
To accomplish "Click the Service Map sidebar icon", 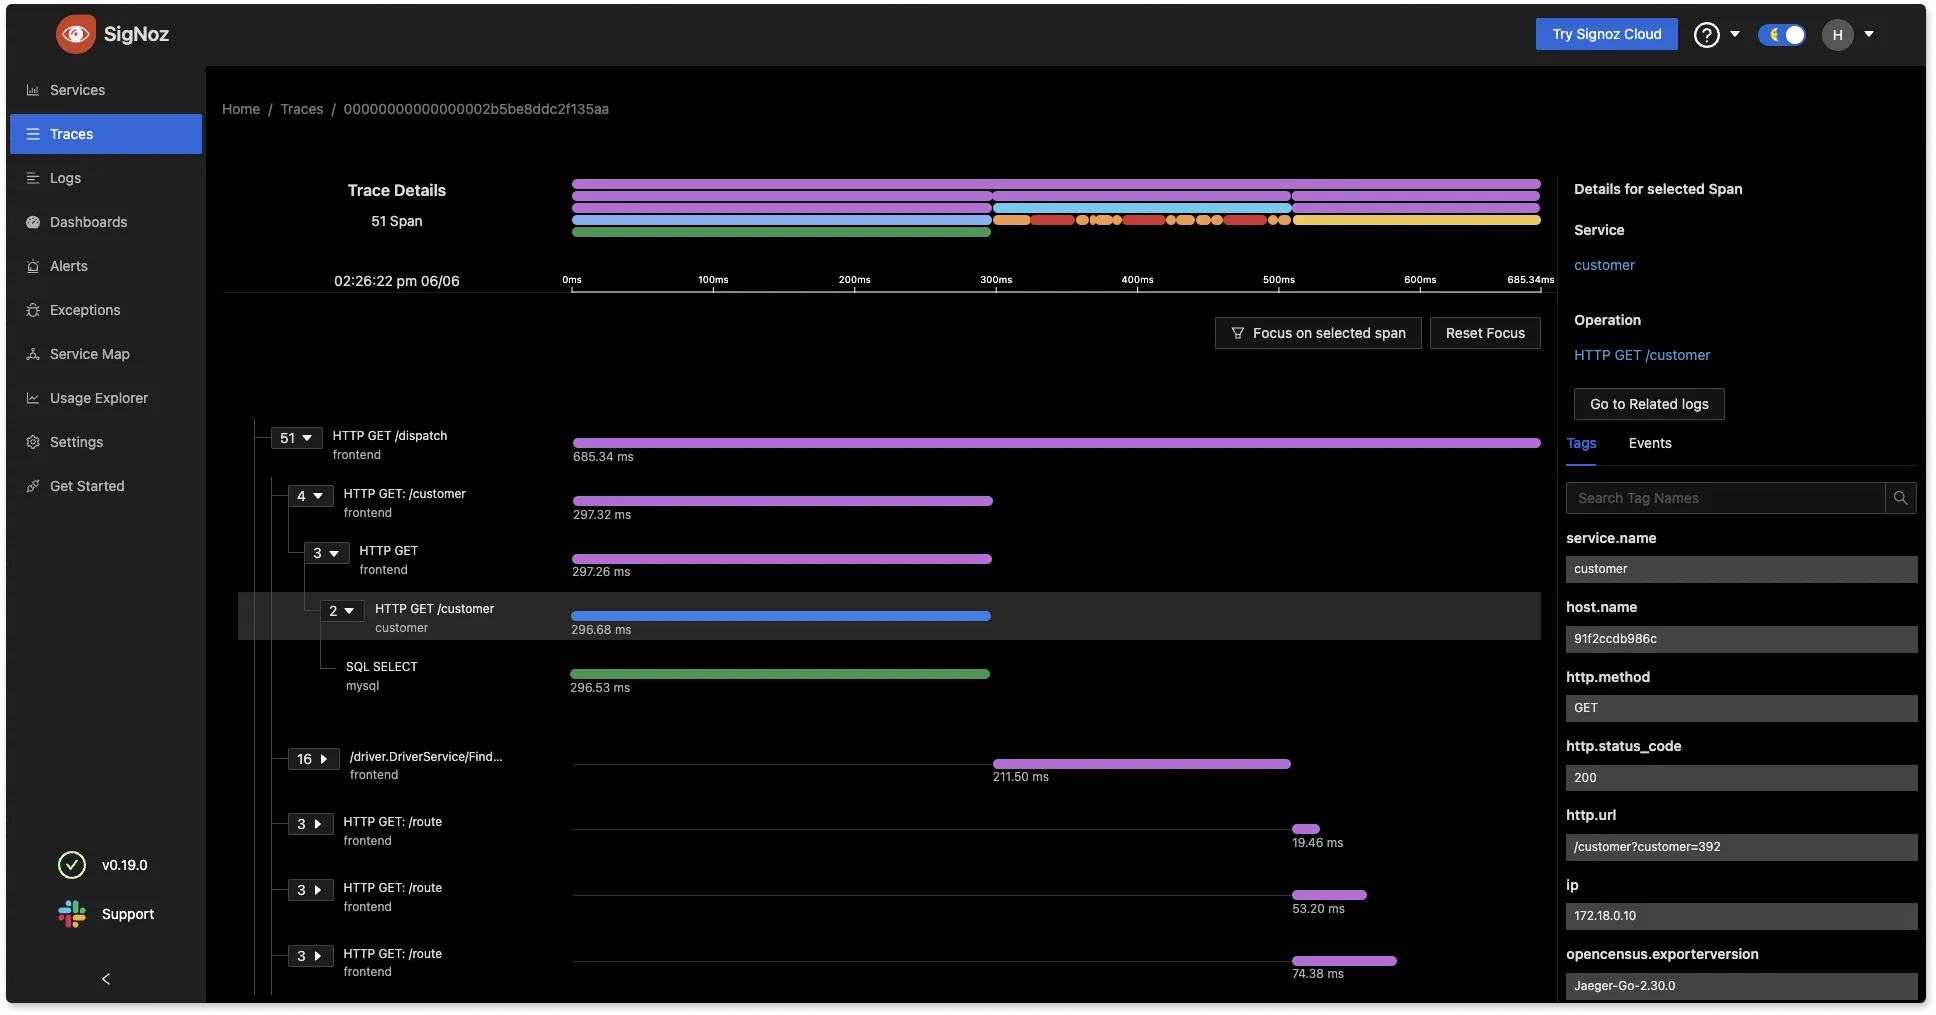I will (x=33, y=354).
